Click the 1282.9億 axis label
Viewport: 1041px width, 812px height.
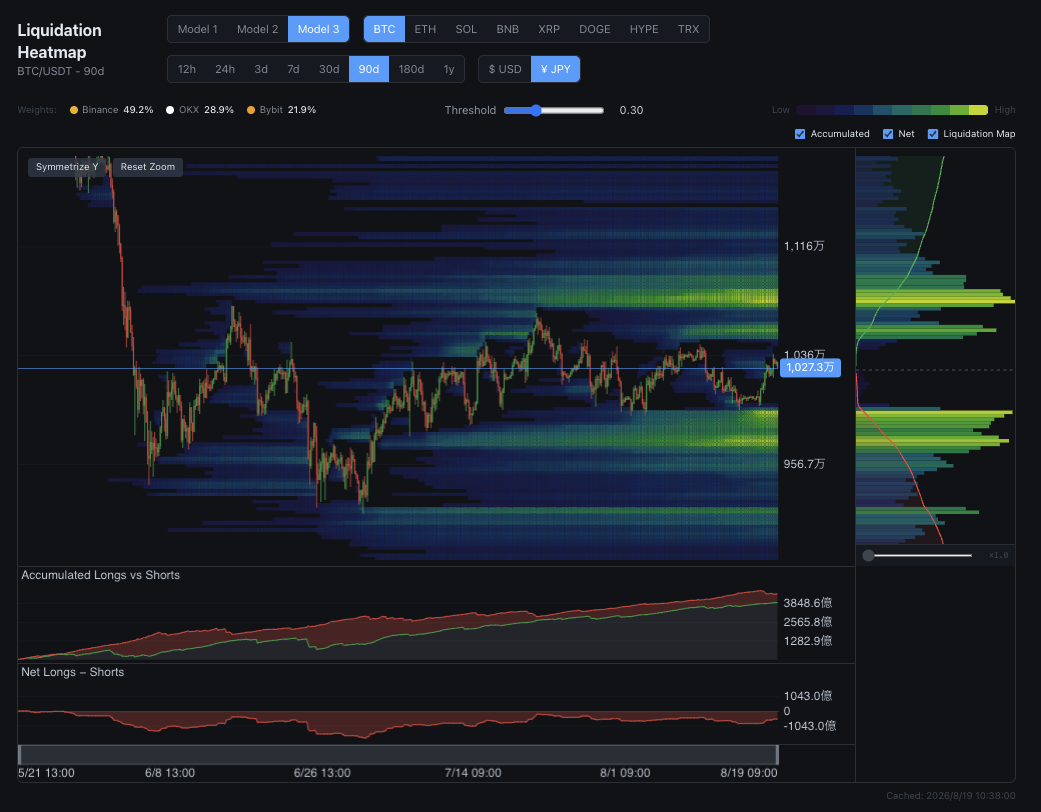tap(807, 641)
